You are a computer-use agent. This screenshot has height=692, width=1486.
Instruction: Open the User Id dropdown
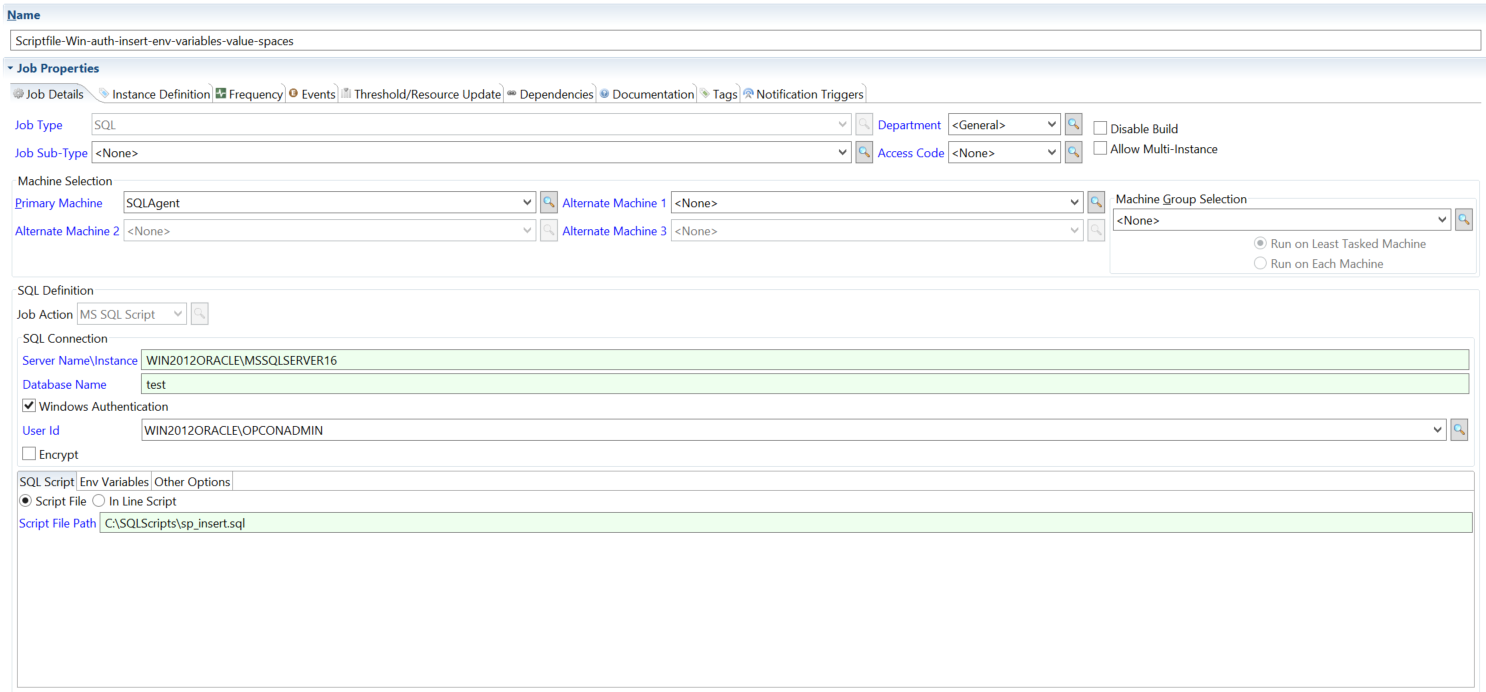[1438, 430]
